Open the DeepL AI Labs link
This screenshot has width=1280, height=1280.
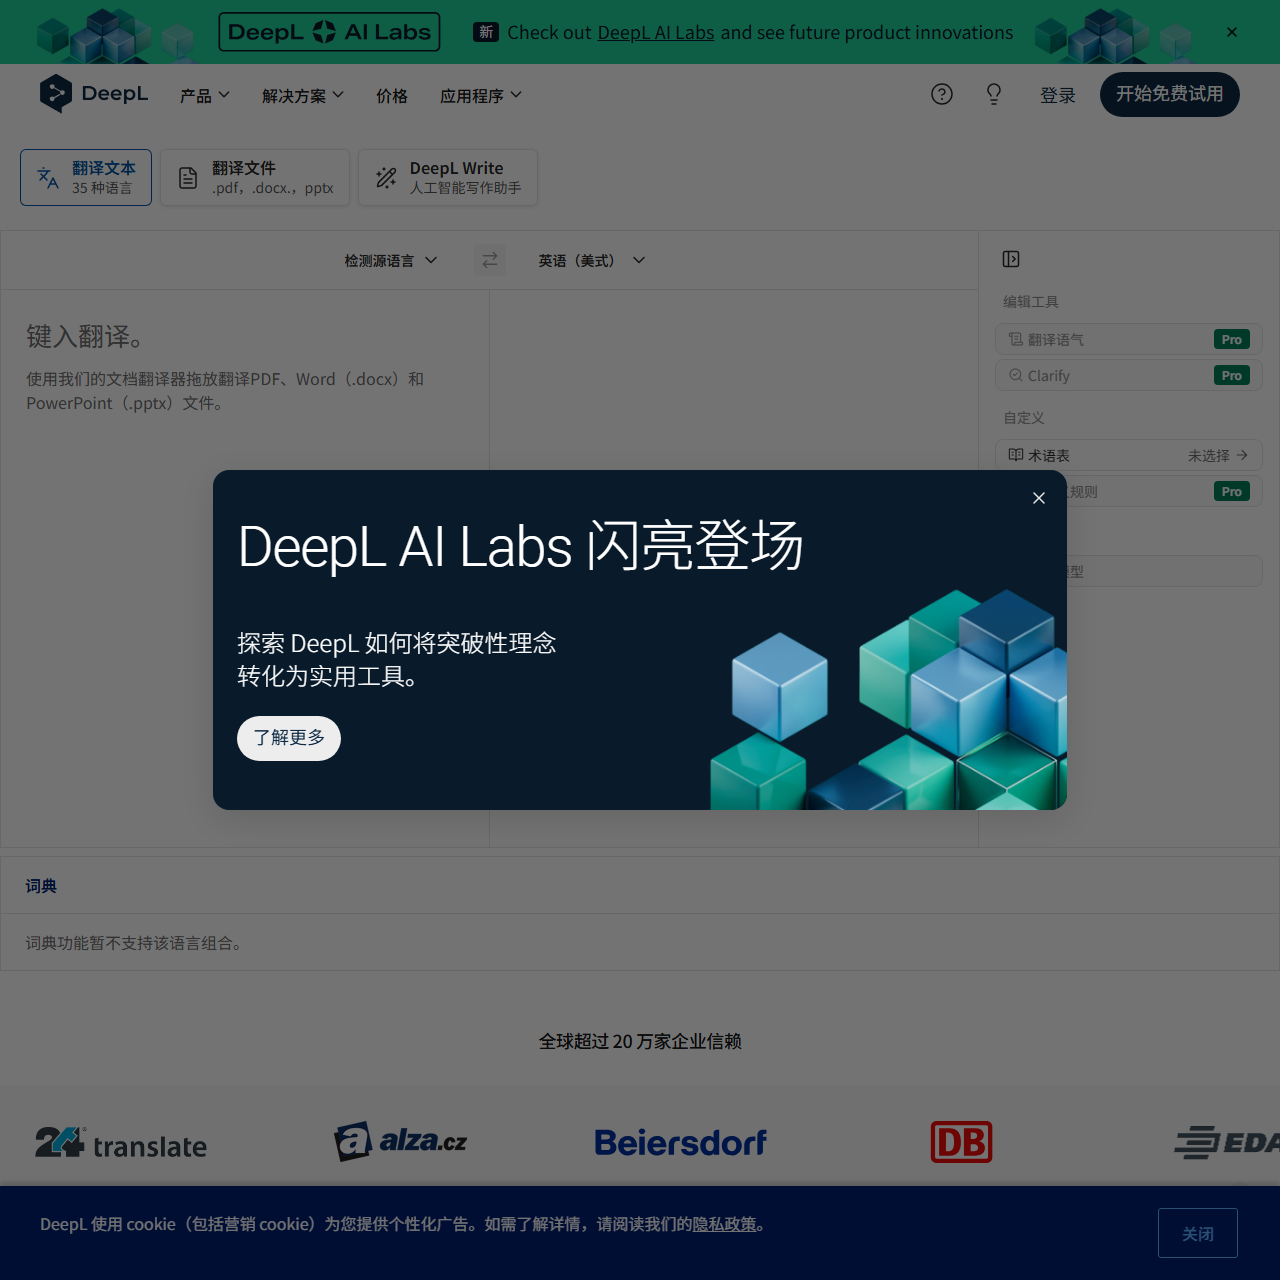pos(655,32)
